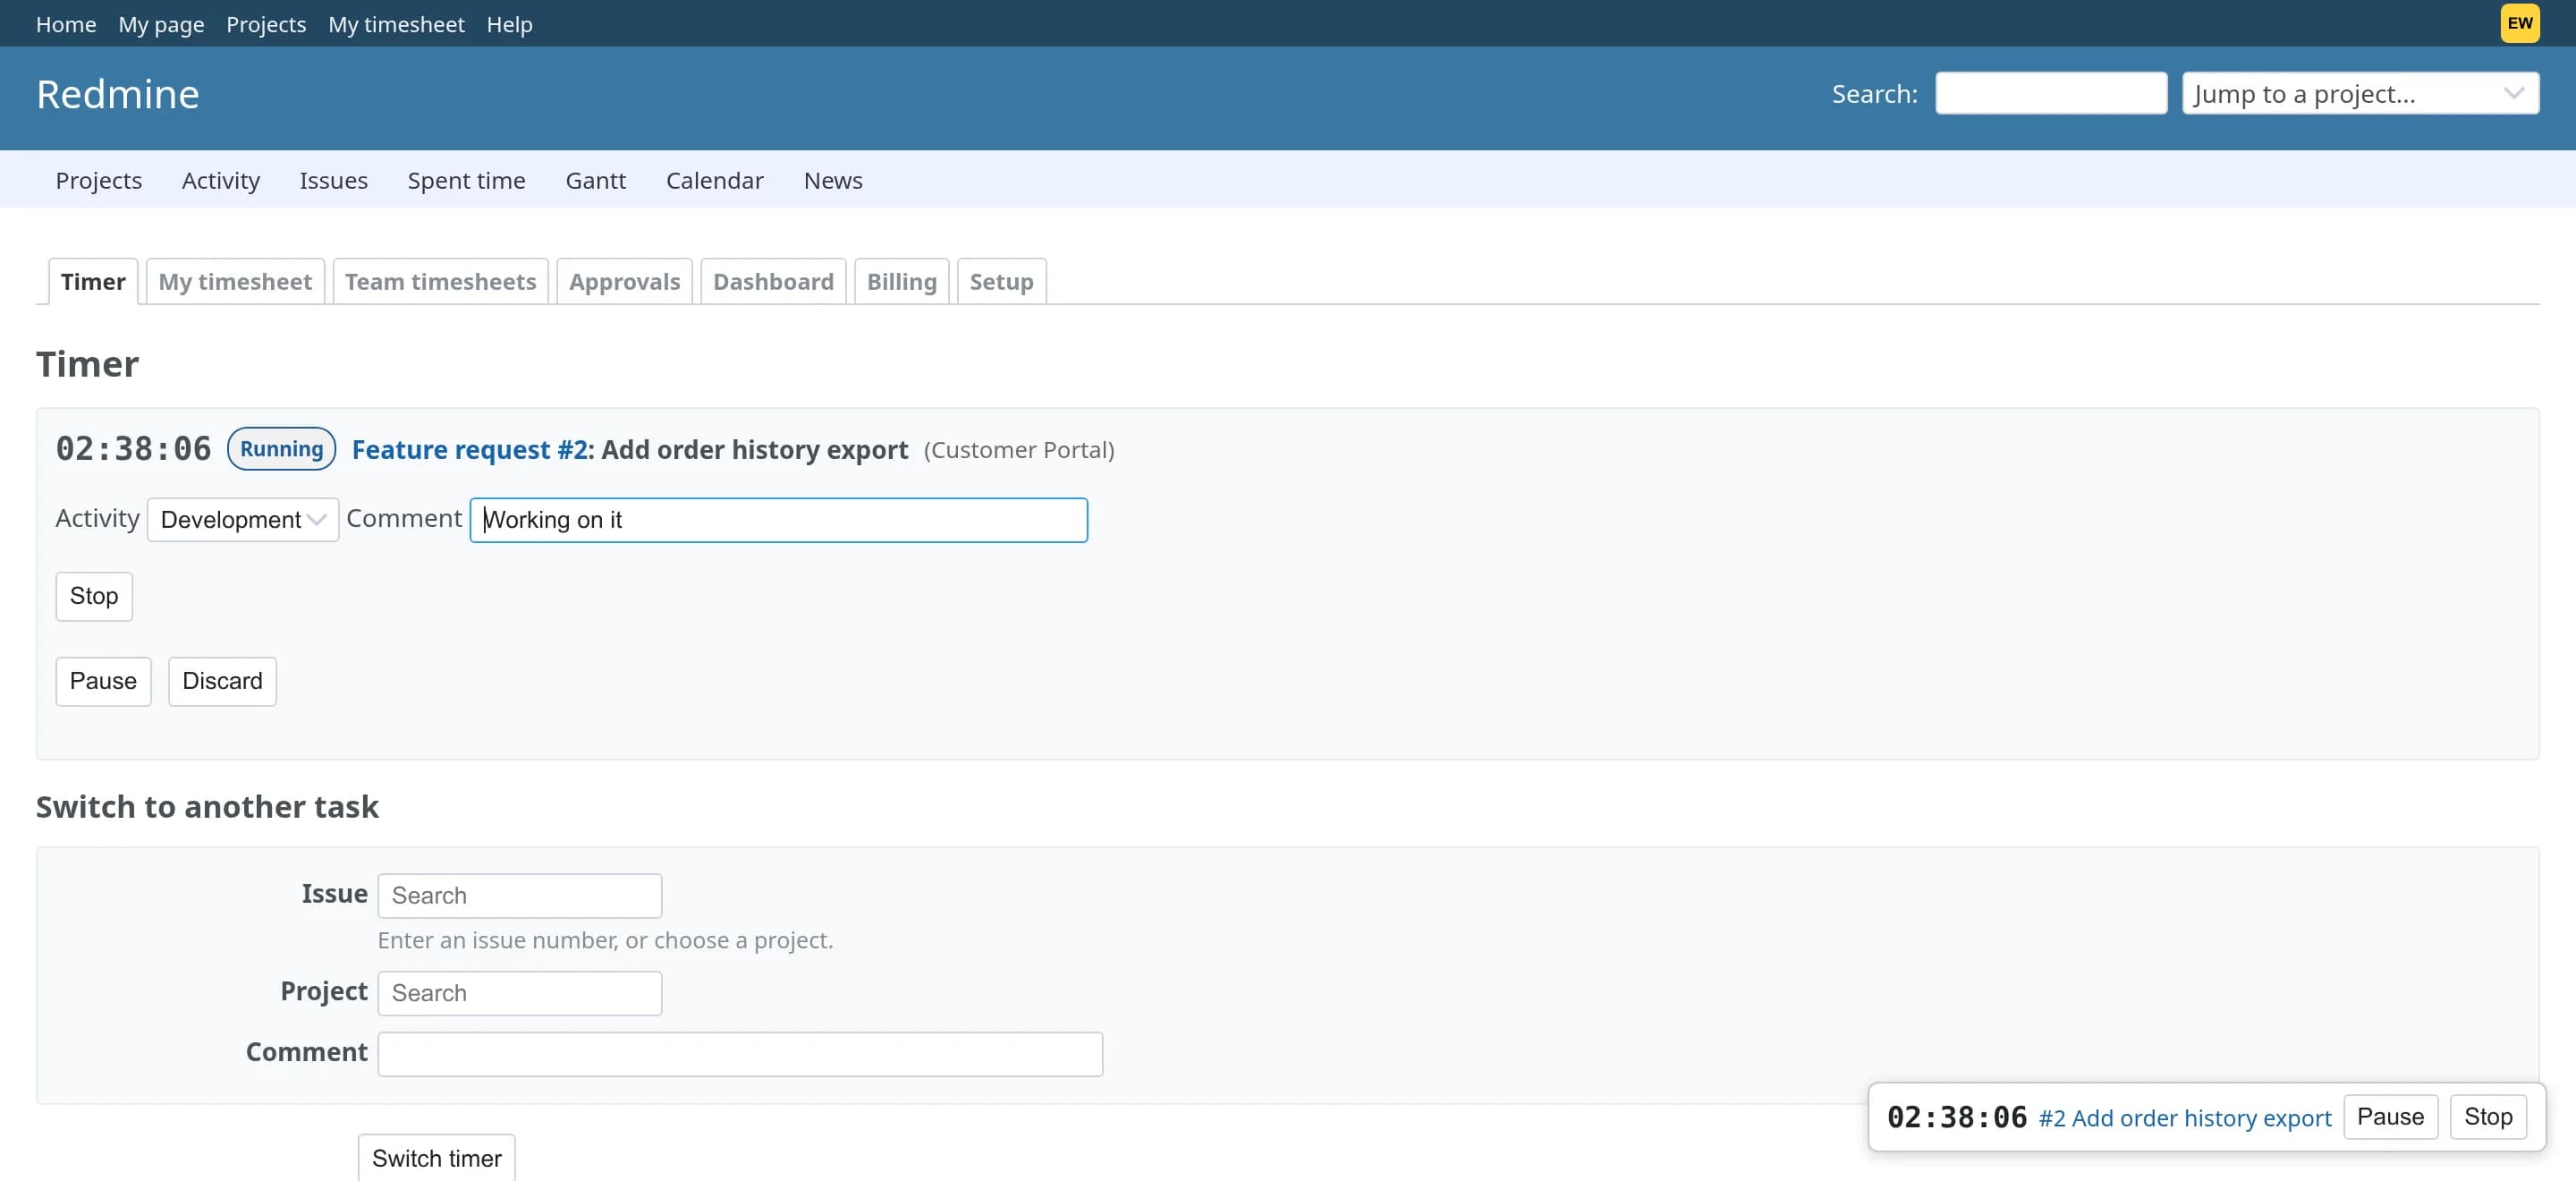Click the Comment field with 'Working on it'

tap(778, 520)
